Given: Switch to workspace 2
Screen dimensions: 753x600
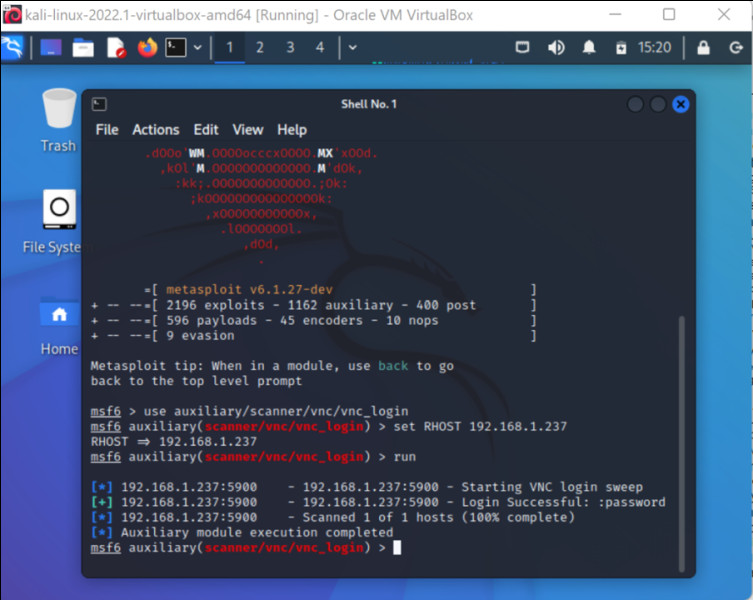Looking at the screenshot, I should coord(260,48).
